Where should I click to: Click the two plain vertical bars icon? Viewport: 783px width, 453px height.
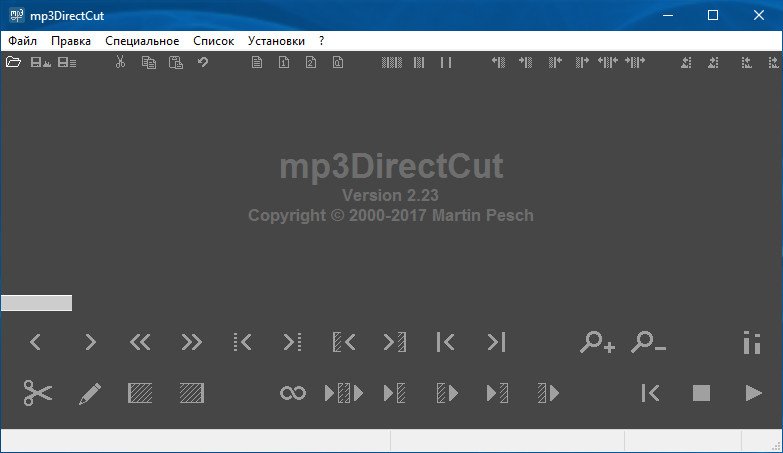pyautogui.click(x=446, y=62)
